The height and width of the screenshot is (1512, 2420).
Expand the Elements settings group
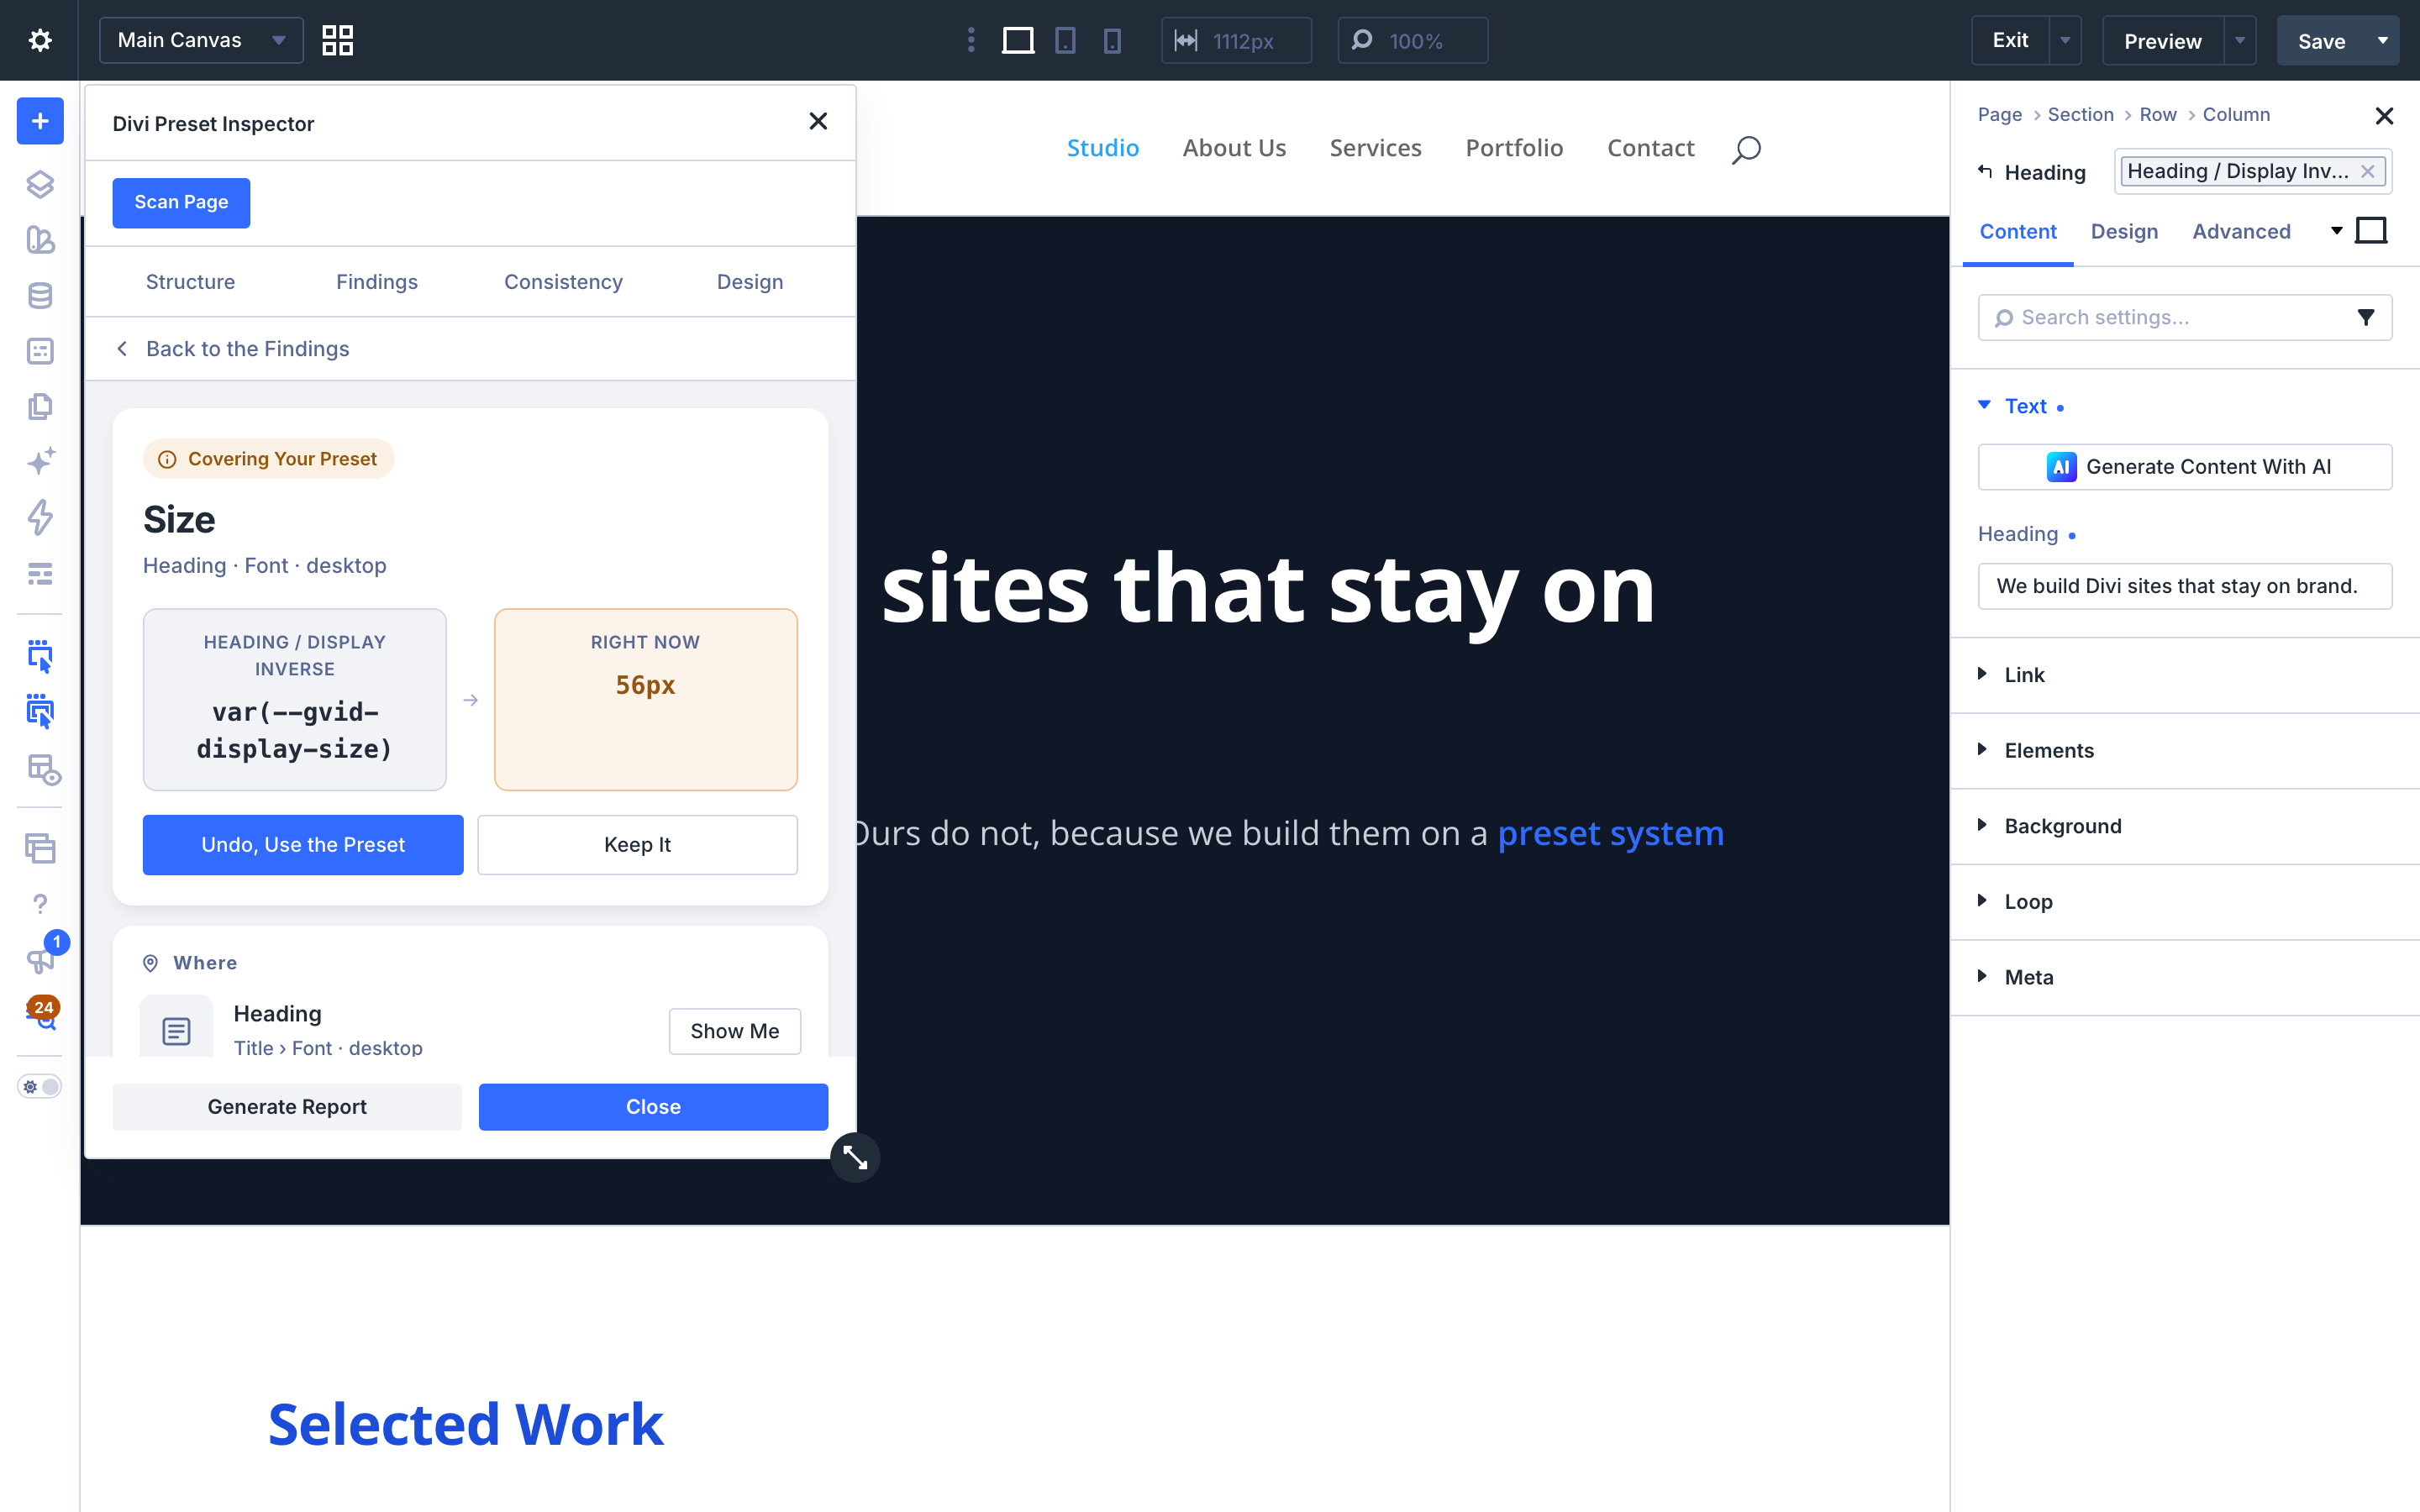pyautogui.click(x=2185, y=750)
